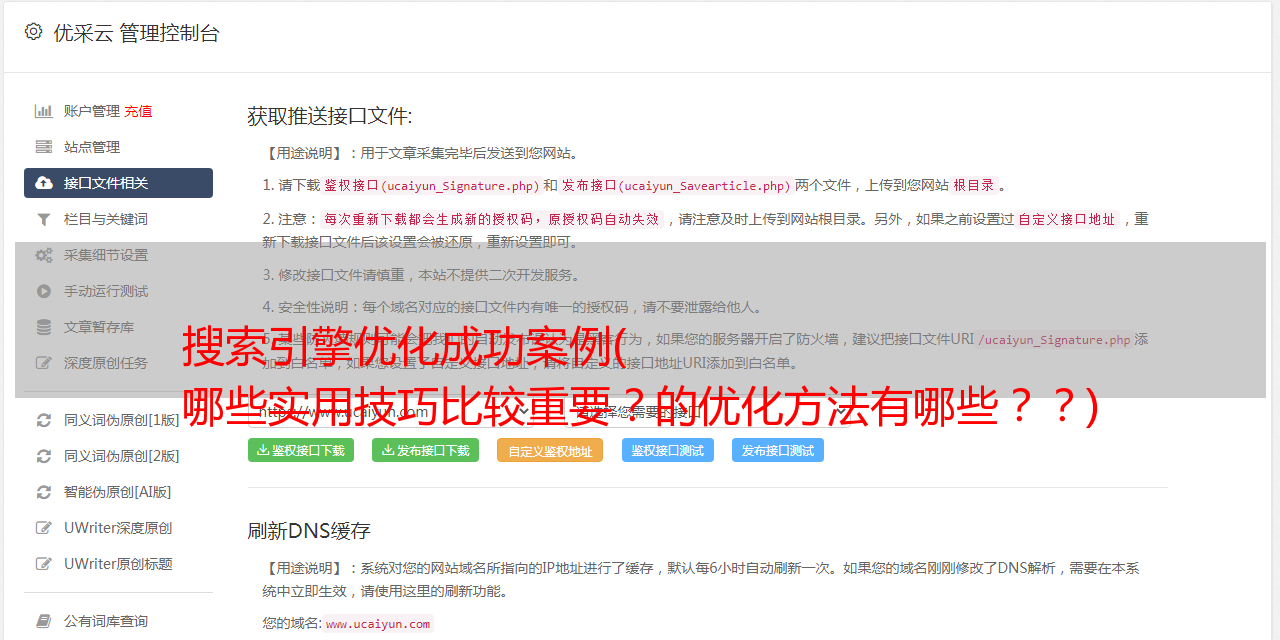Image resolution: width=1280 pixels, height=640 pixels.
Task: Open 账户管理 via its bar chart icon
Action: pos(44,111)
